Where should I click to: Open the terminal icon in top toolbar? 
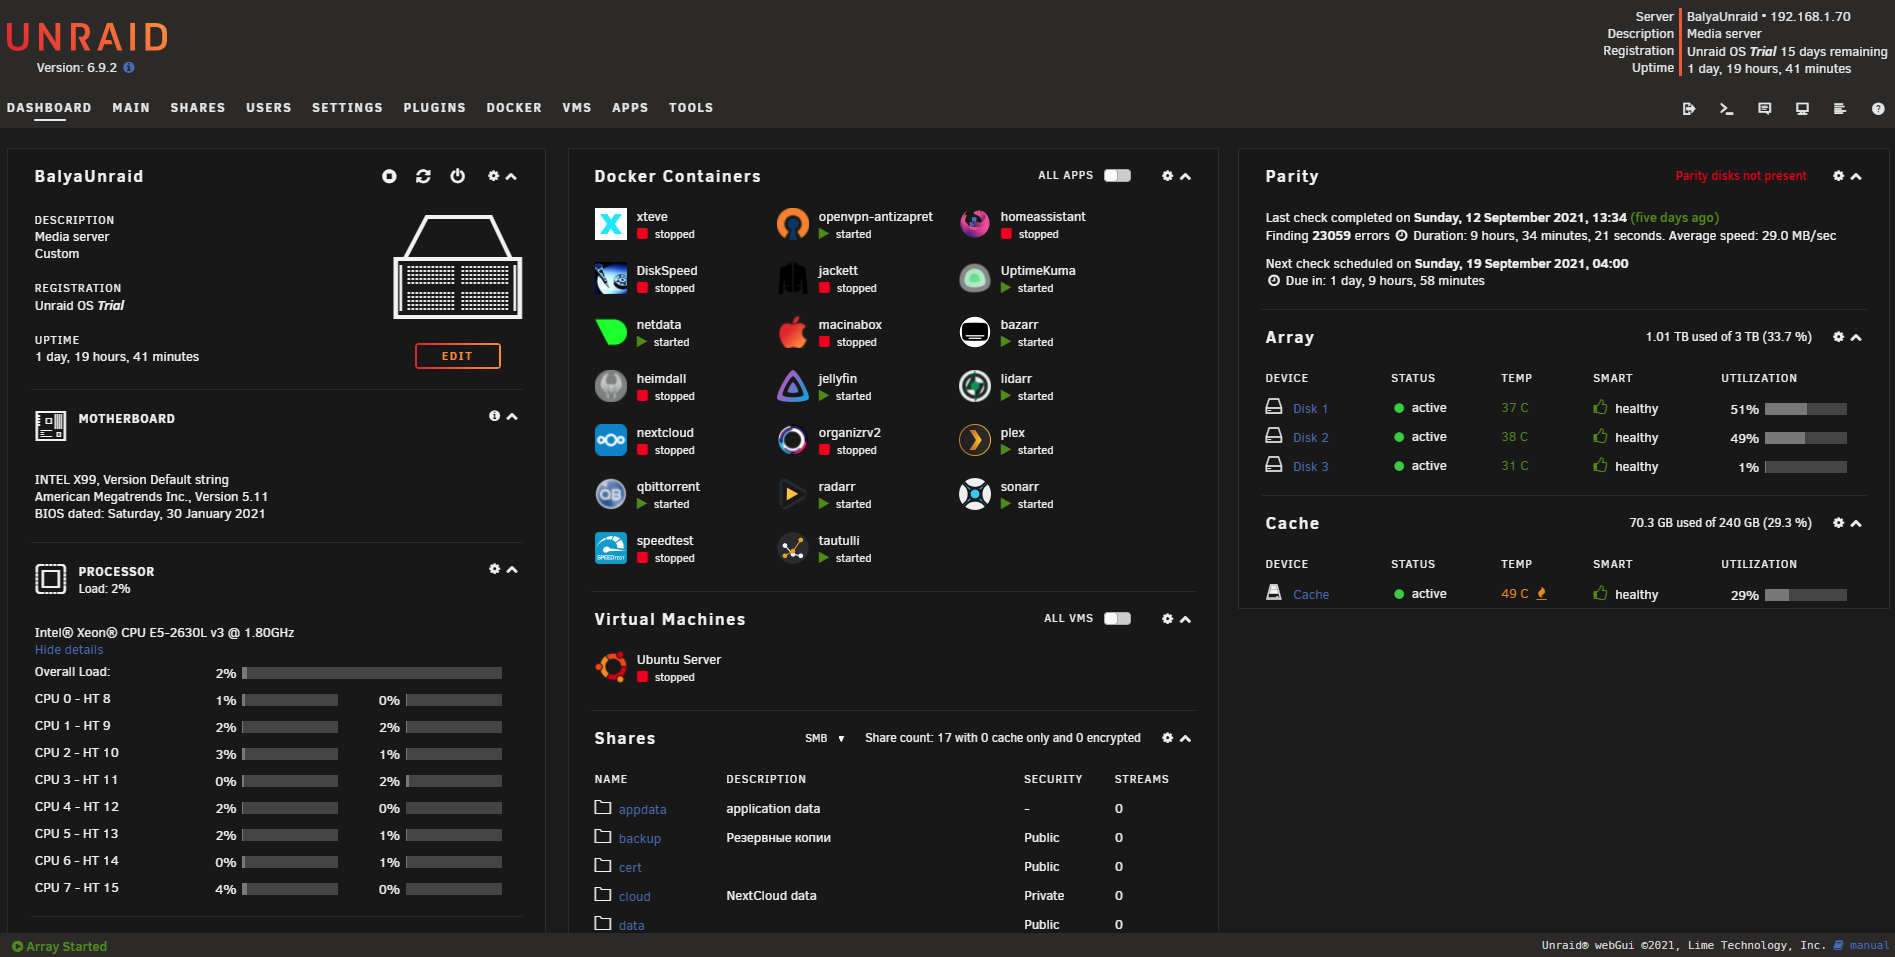tap(1726, 109)
